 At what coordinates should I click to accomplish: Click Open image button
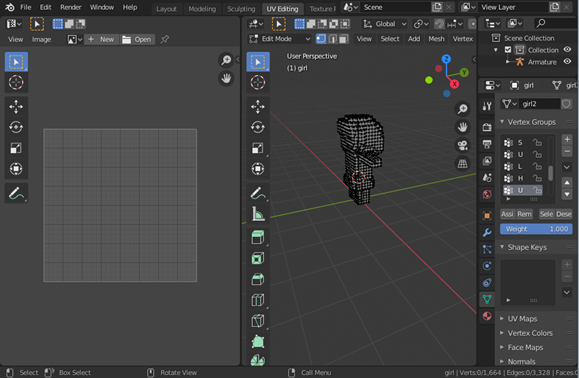[137, 39]
